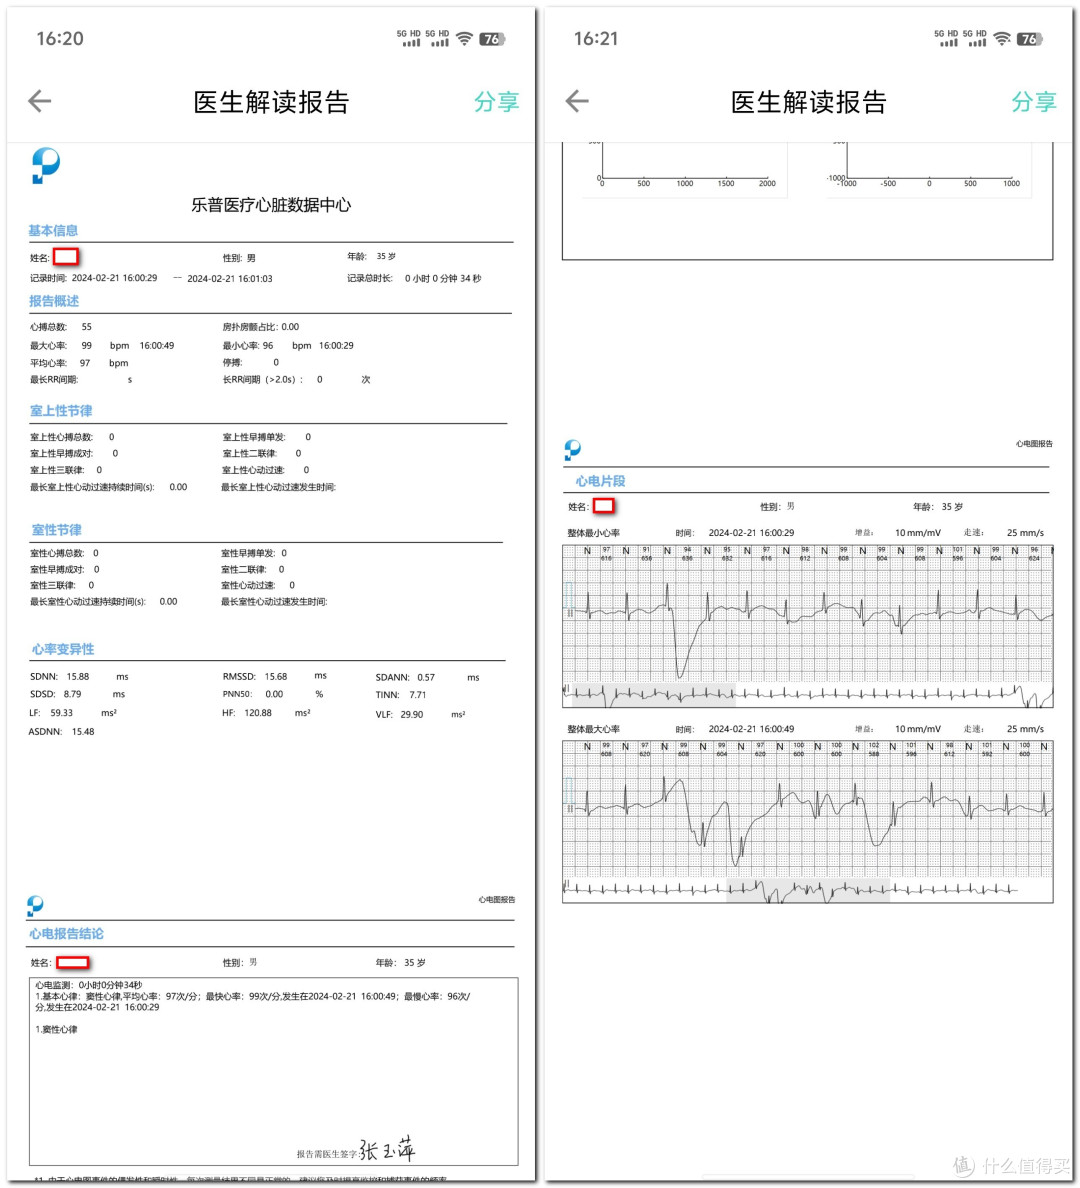
Task: Tap battery indicator in right status bar
Action: click(1029, 39)
